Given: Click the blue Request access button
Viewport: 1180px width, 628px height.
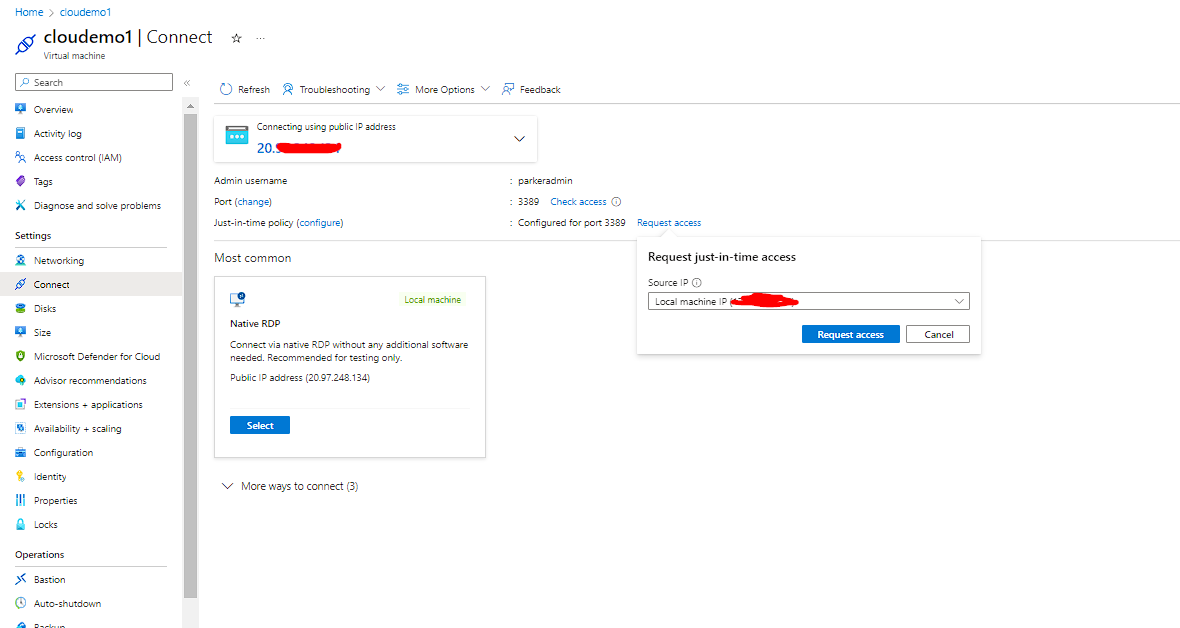Looking at the screenshot, I should coord(850,334).
